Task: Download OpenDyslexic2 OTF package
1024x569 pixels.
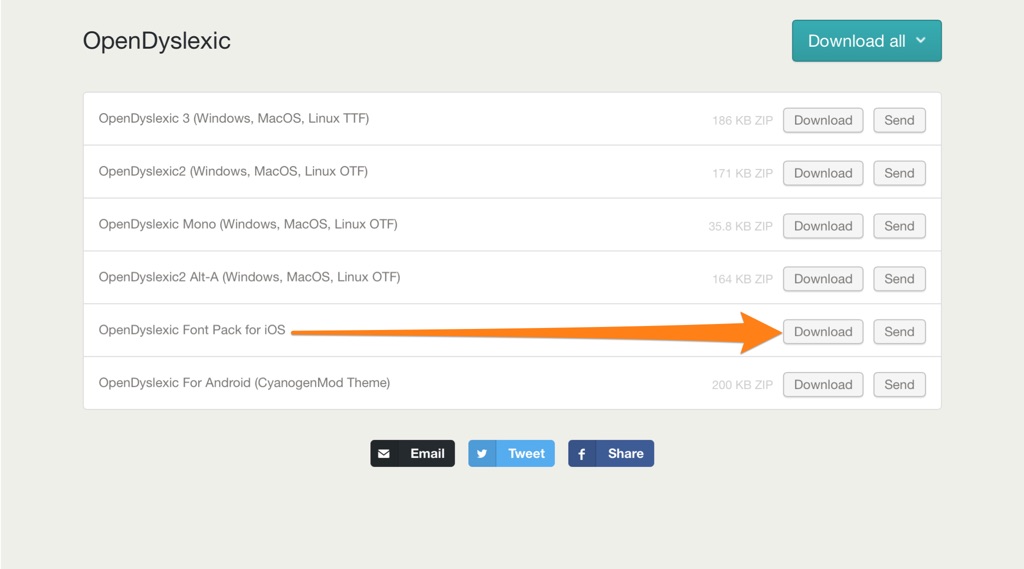Action: pos(822,173)
